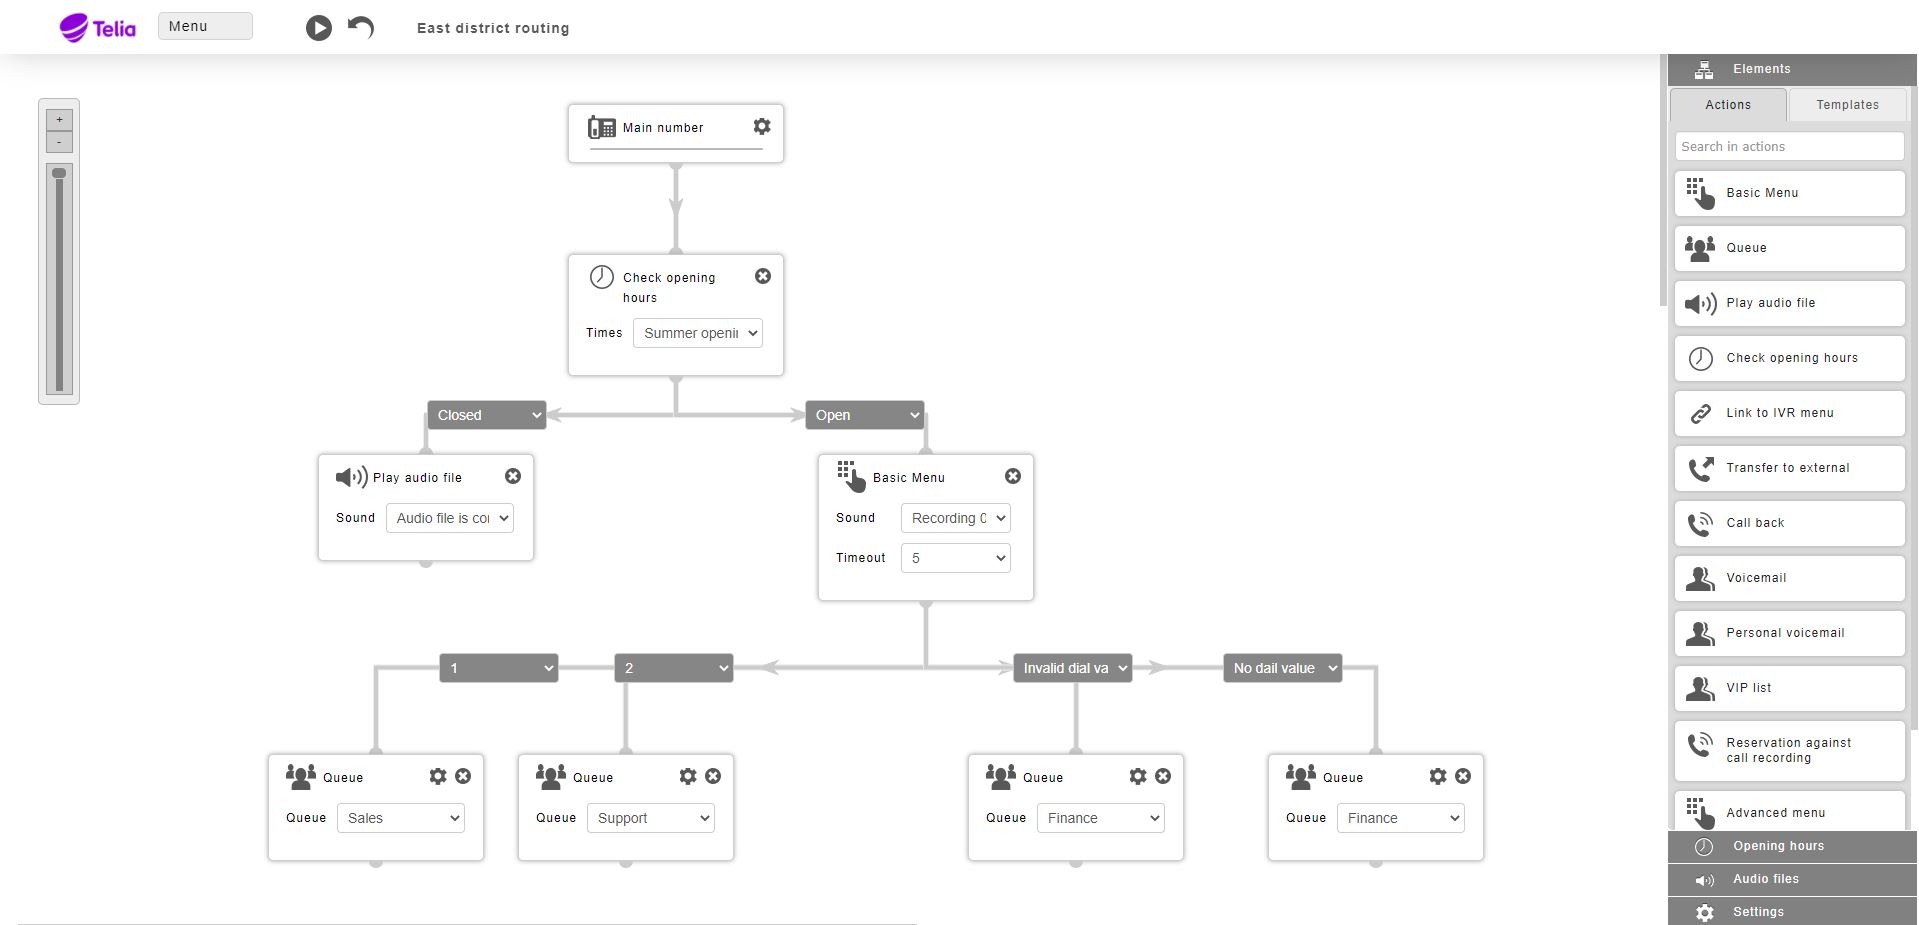Open the Menu button
Viewport: 1919px width, 925px height.
click(205, 26)
